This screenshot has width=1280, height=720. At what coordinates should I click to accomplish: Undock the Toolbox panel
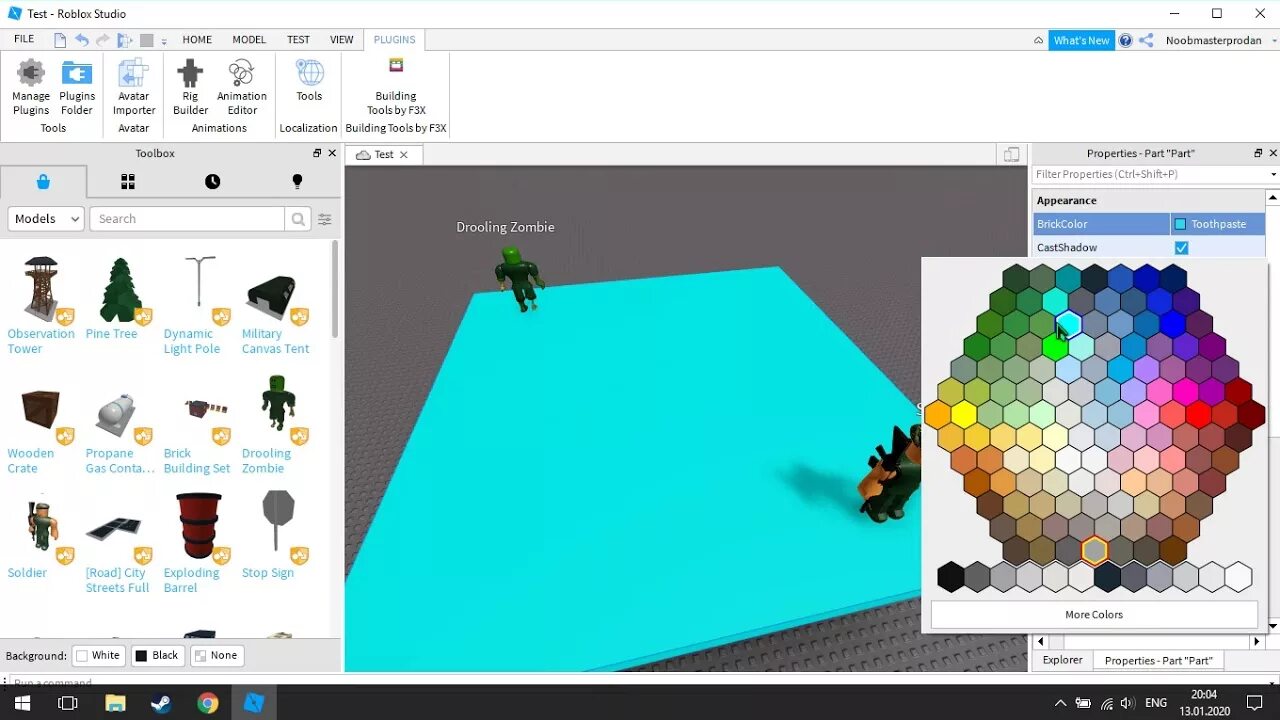pos(317,153)
